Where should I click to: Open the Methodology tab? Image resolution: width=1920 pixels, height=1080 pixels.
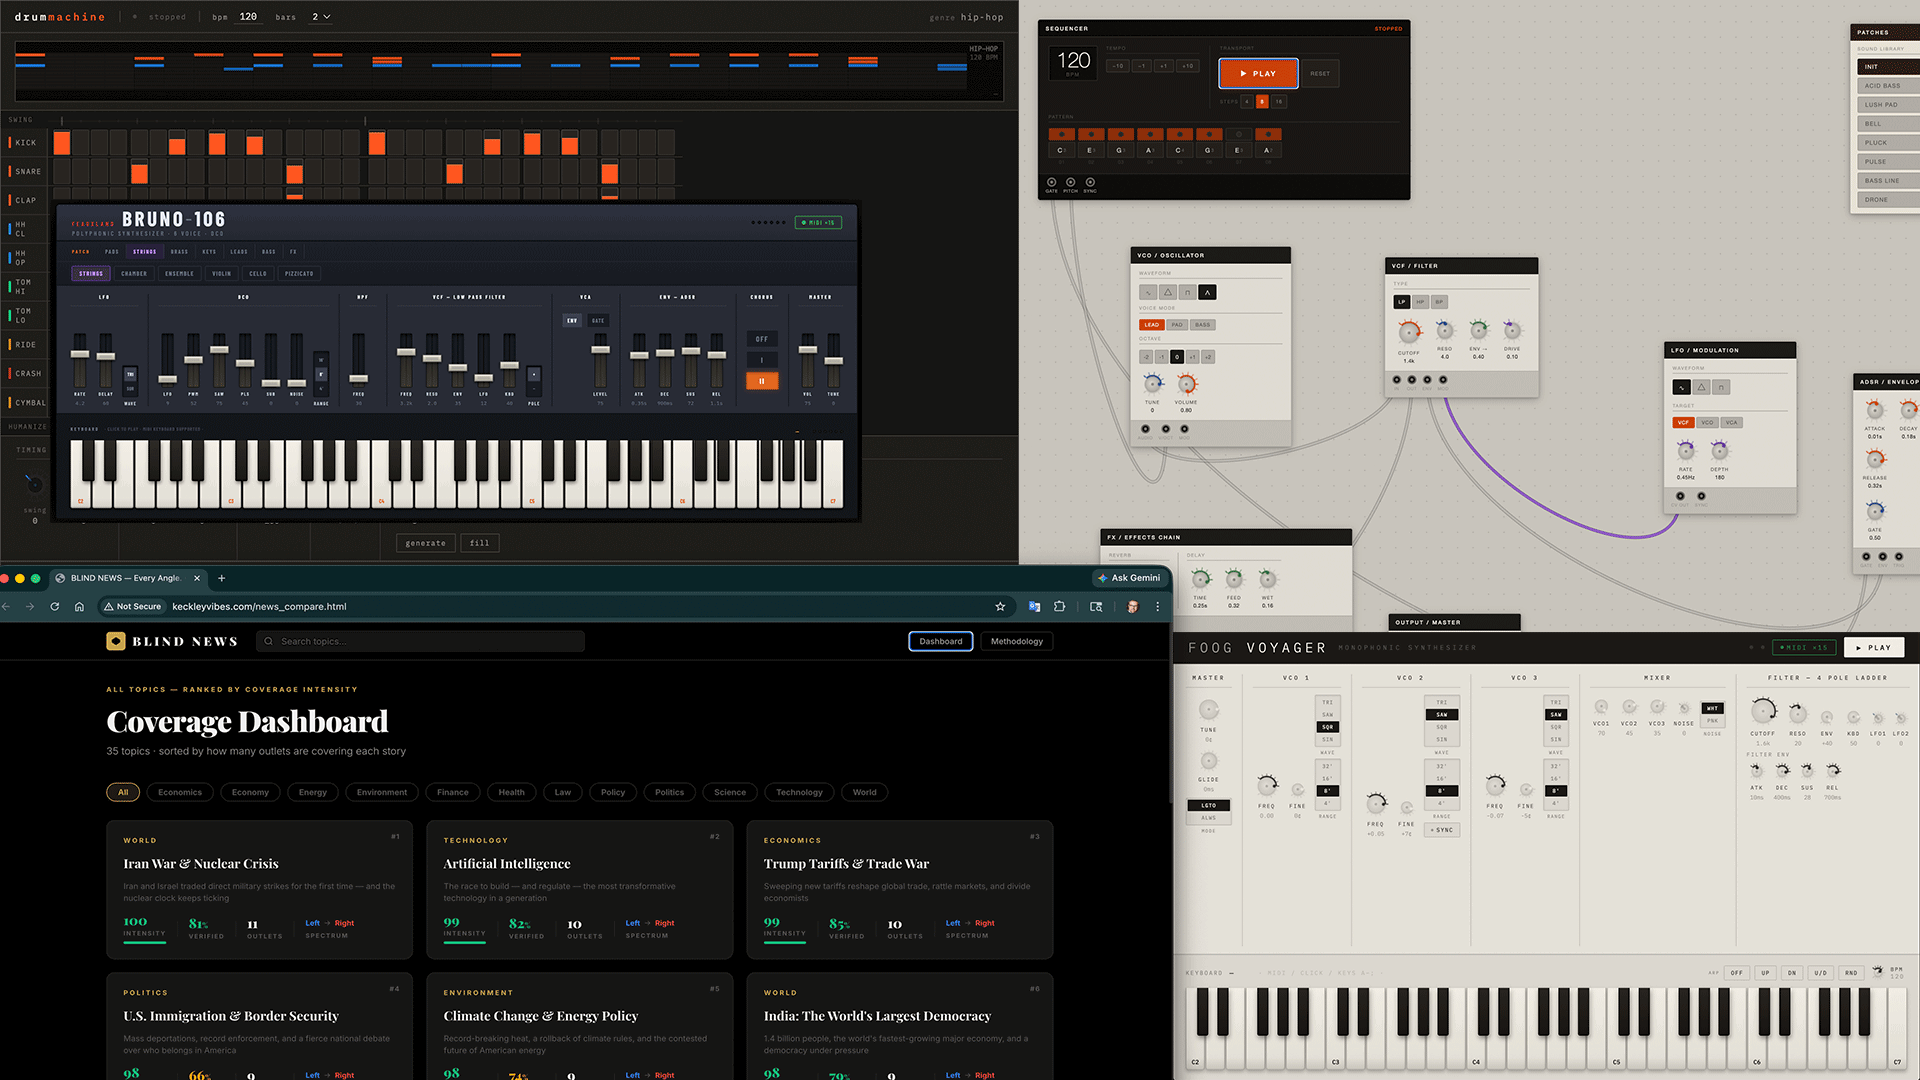click(x=1016, y=642)
